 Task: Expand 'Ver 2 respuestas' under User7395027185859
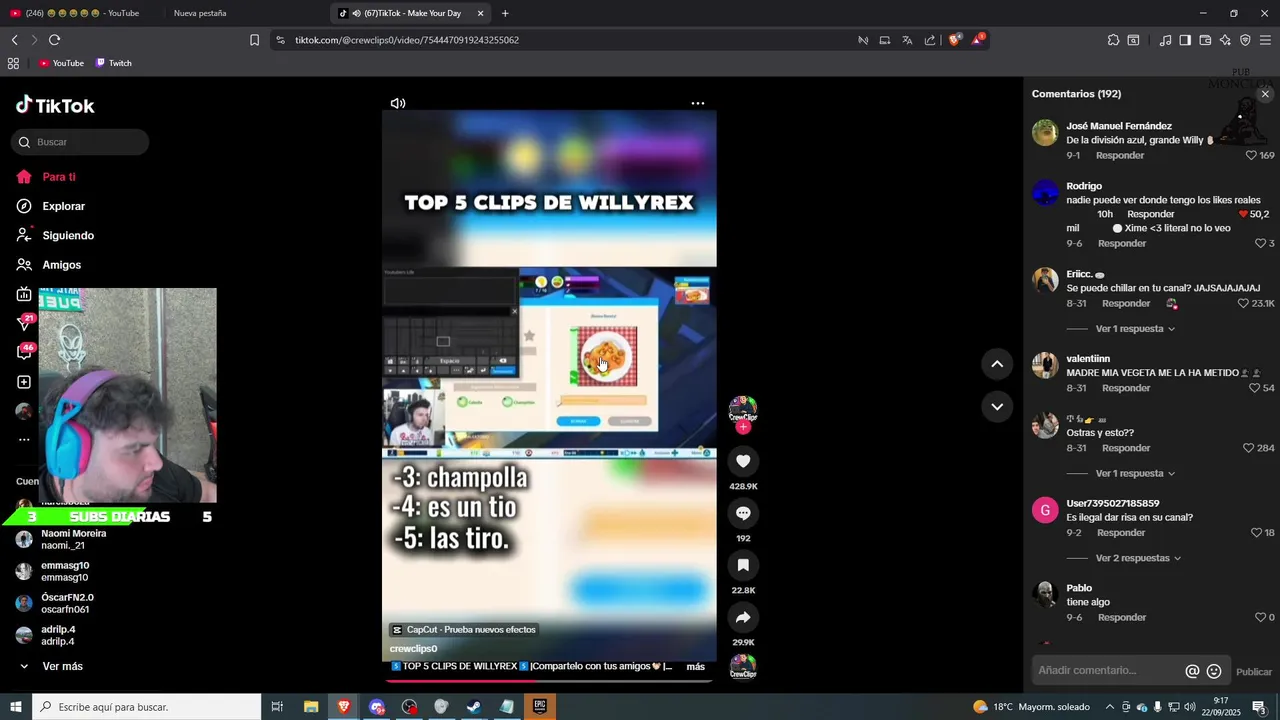click(x=1138, y=558)
